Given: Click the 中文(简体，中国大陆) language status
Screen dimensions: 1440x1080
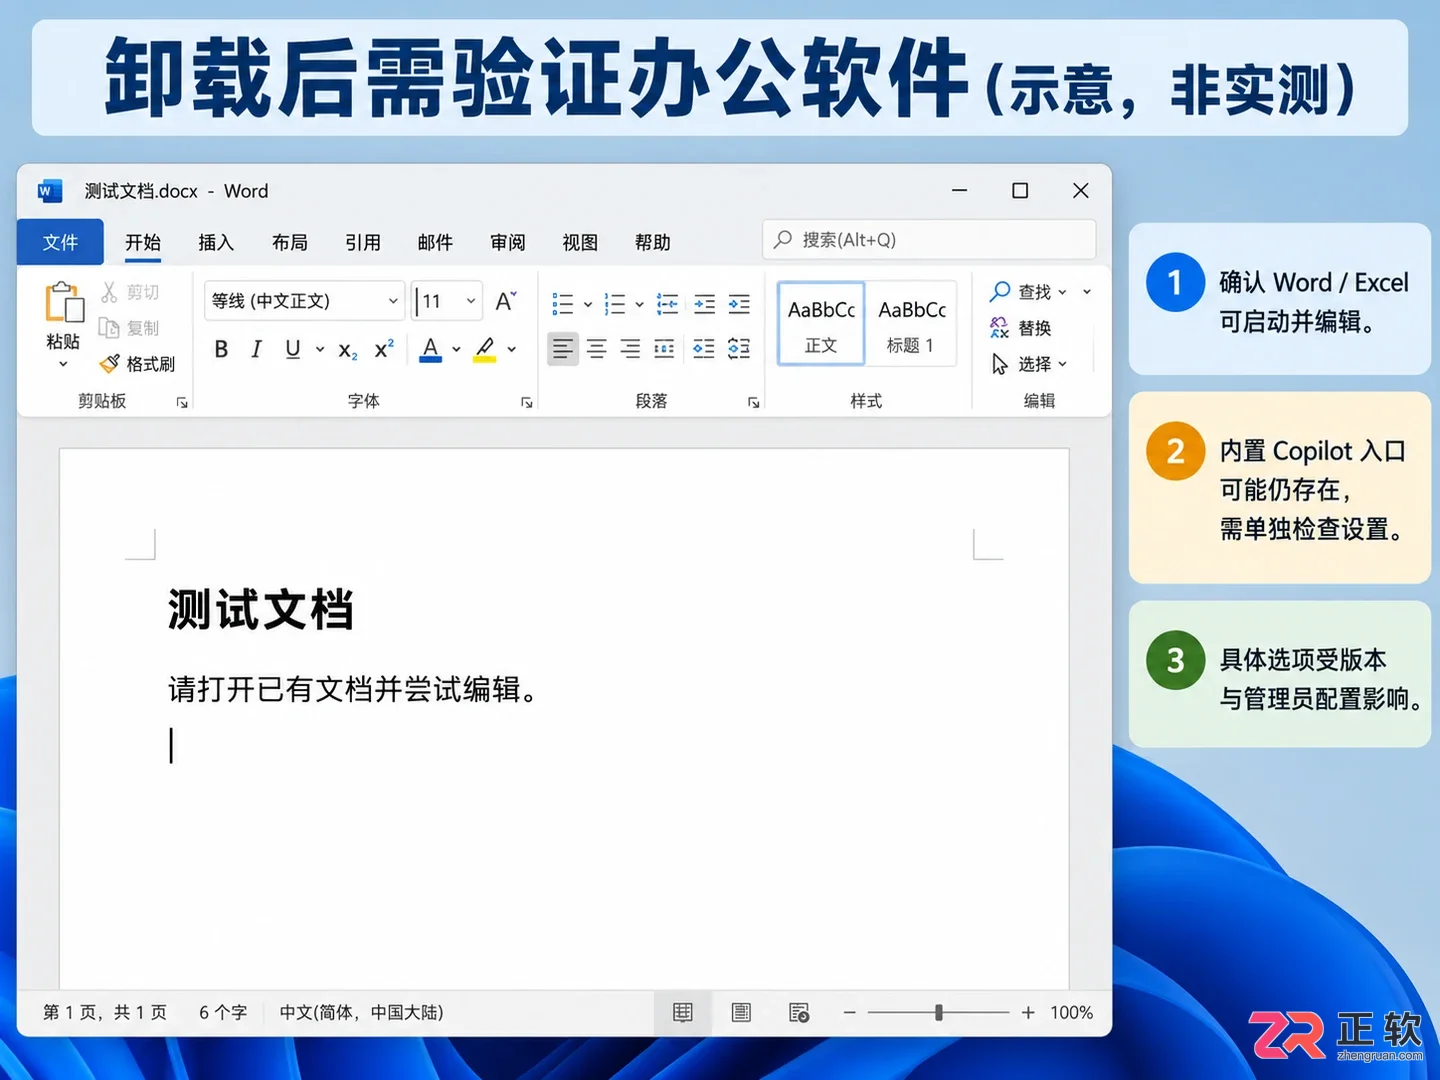Looking at the screenshot, I should coord(362,1013).
